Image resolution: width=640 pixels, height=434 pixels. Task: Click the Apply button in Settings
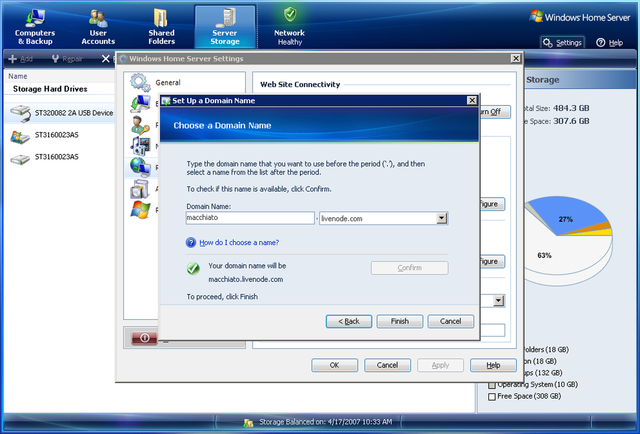tap(440, 365)
